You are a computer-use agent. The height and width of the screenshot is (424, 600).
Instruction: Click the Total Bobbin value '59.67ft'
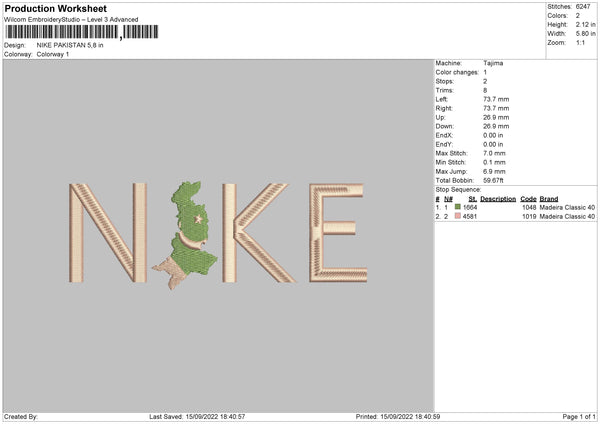click(x=493, y=180)
